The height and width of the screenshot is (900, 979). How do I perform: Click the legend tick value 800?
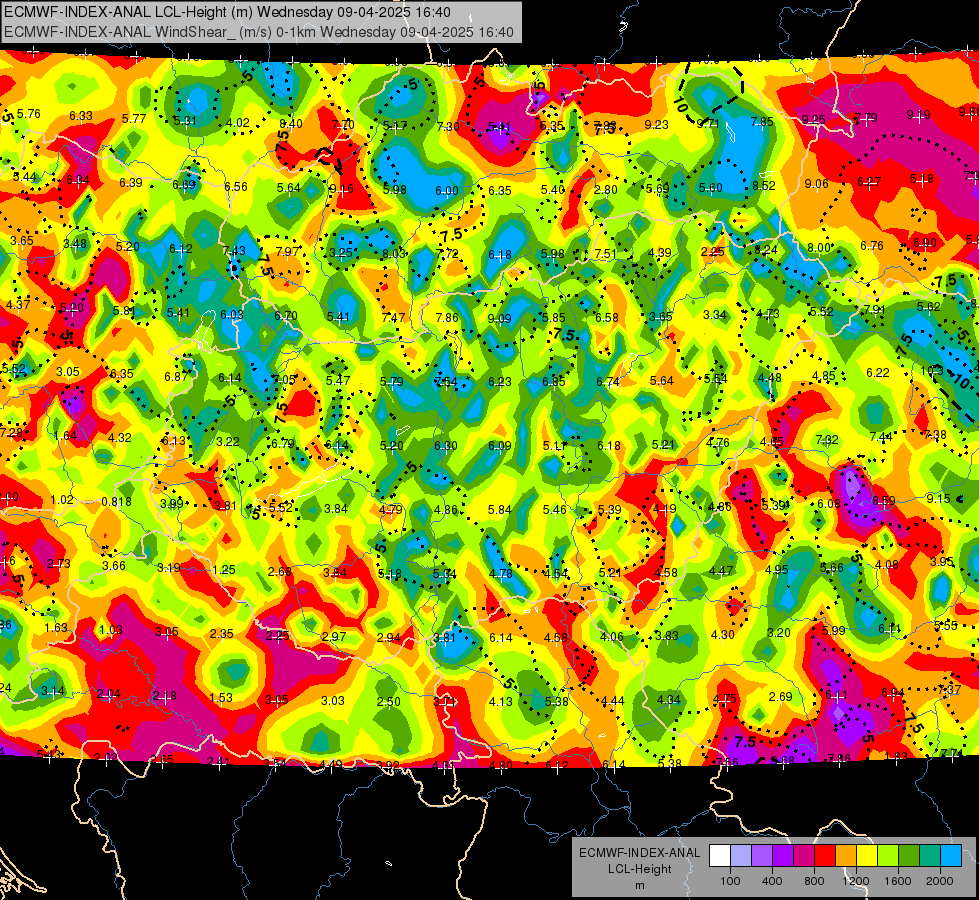click(x=814, y=881)
